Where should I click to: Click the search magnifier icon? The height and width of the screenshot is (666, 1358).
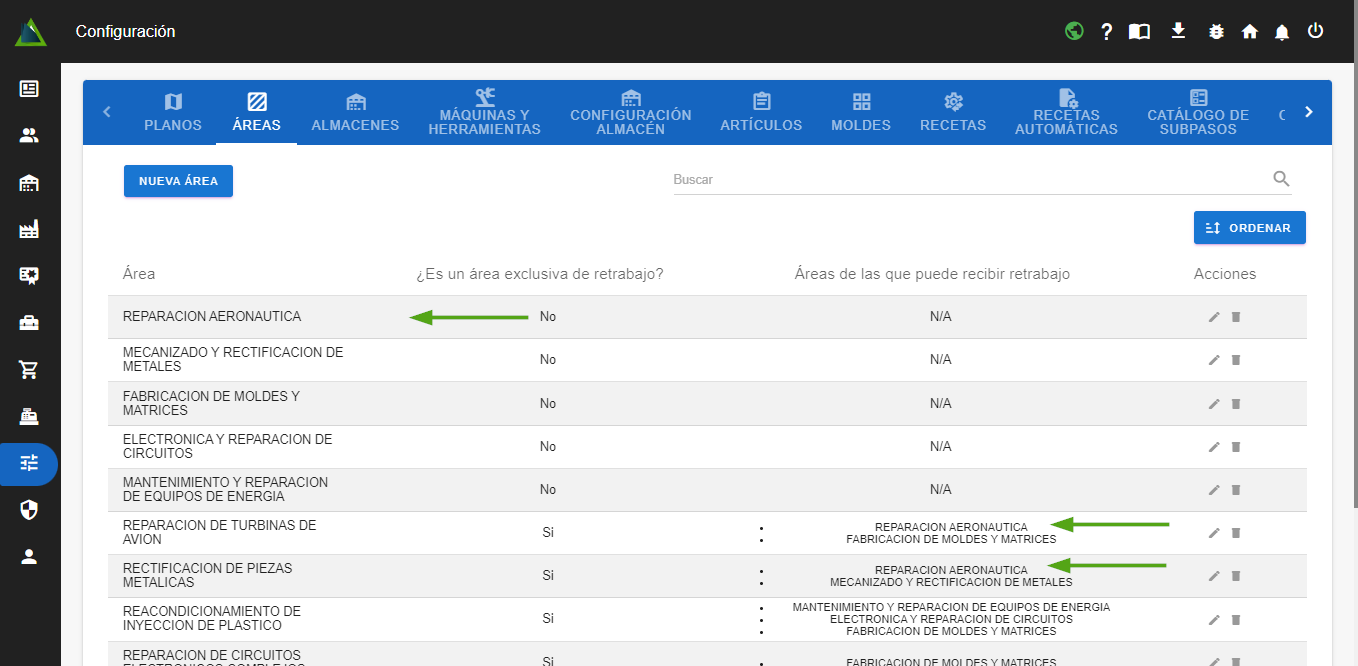[x=1281, y=179]
